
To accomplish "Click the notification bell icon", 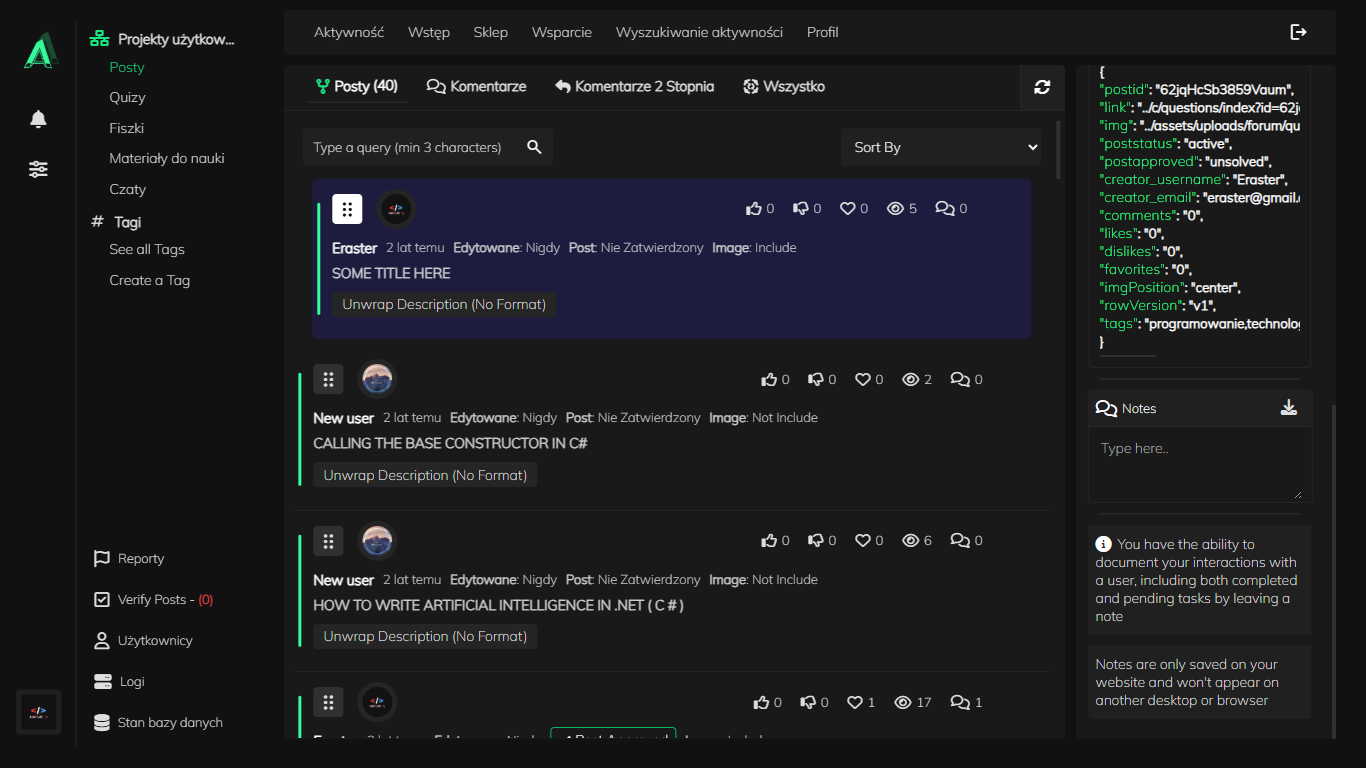I will [x=38, y=120].
